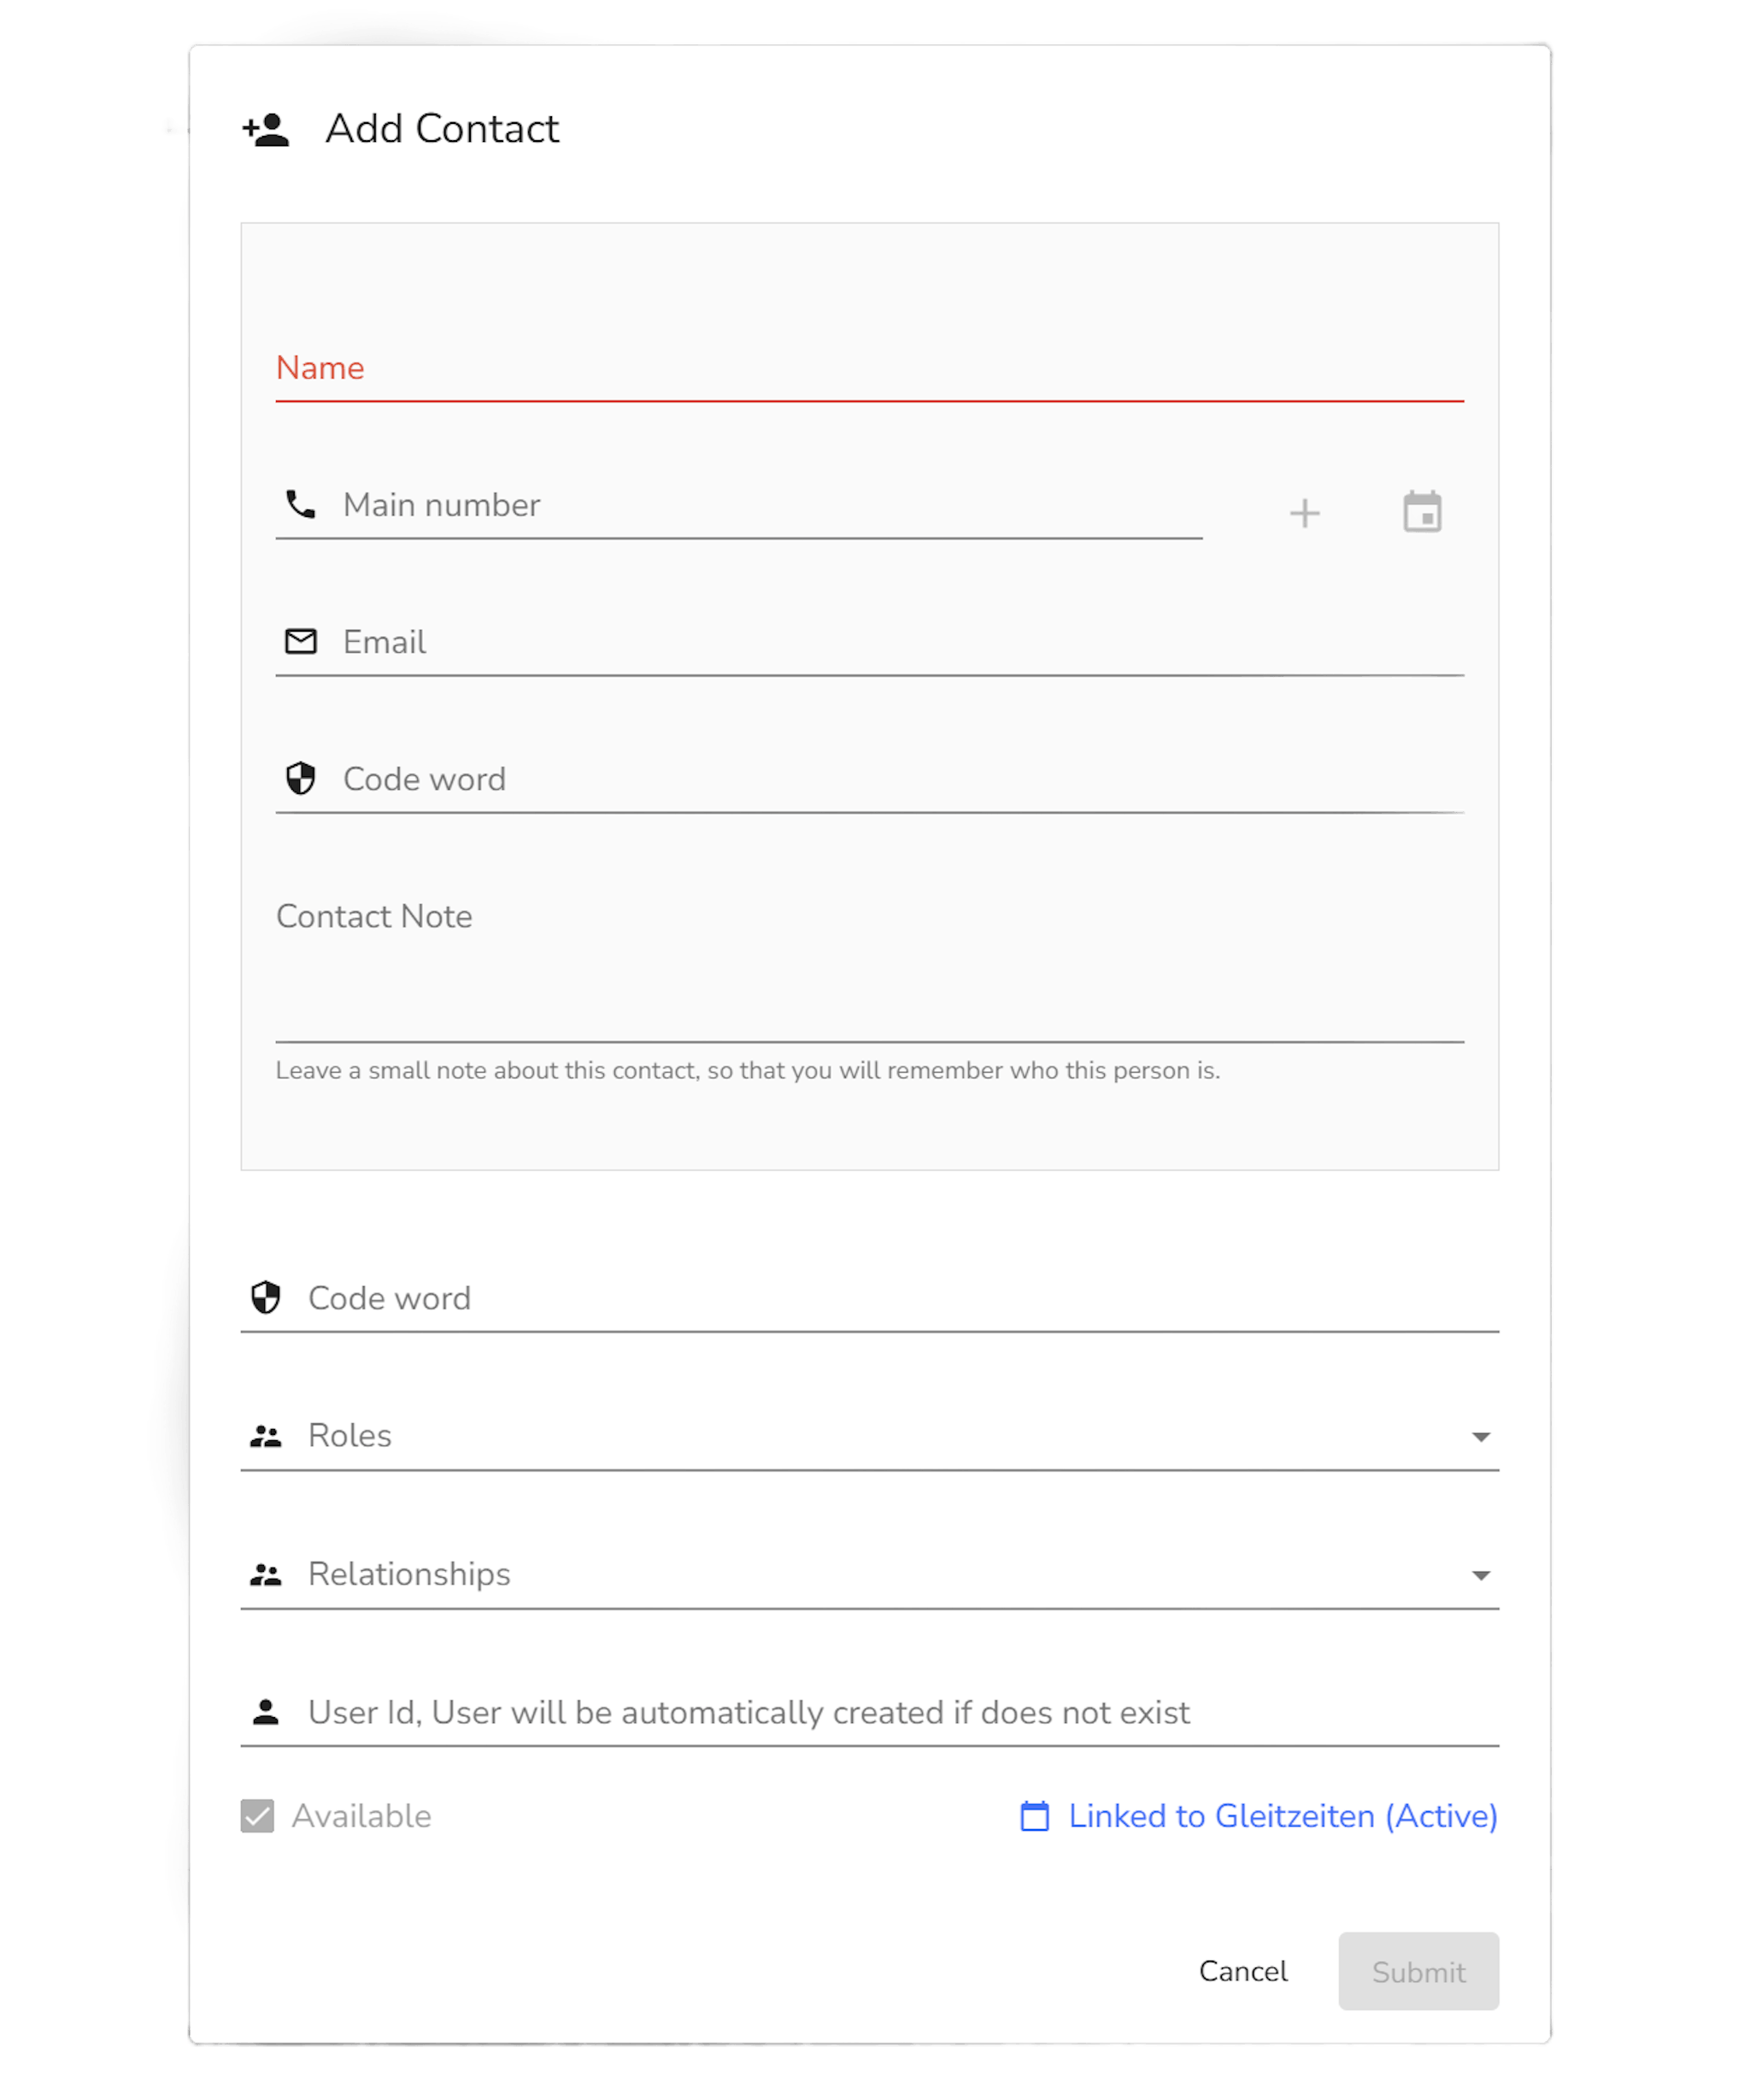Click the shield icon inside the contact panel
Image resolution: width=1750 pixels, height=2100 pixels.
(300, 778)
